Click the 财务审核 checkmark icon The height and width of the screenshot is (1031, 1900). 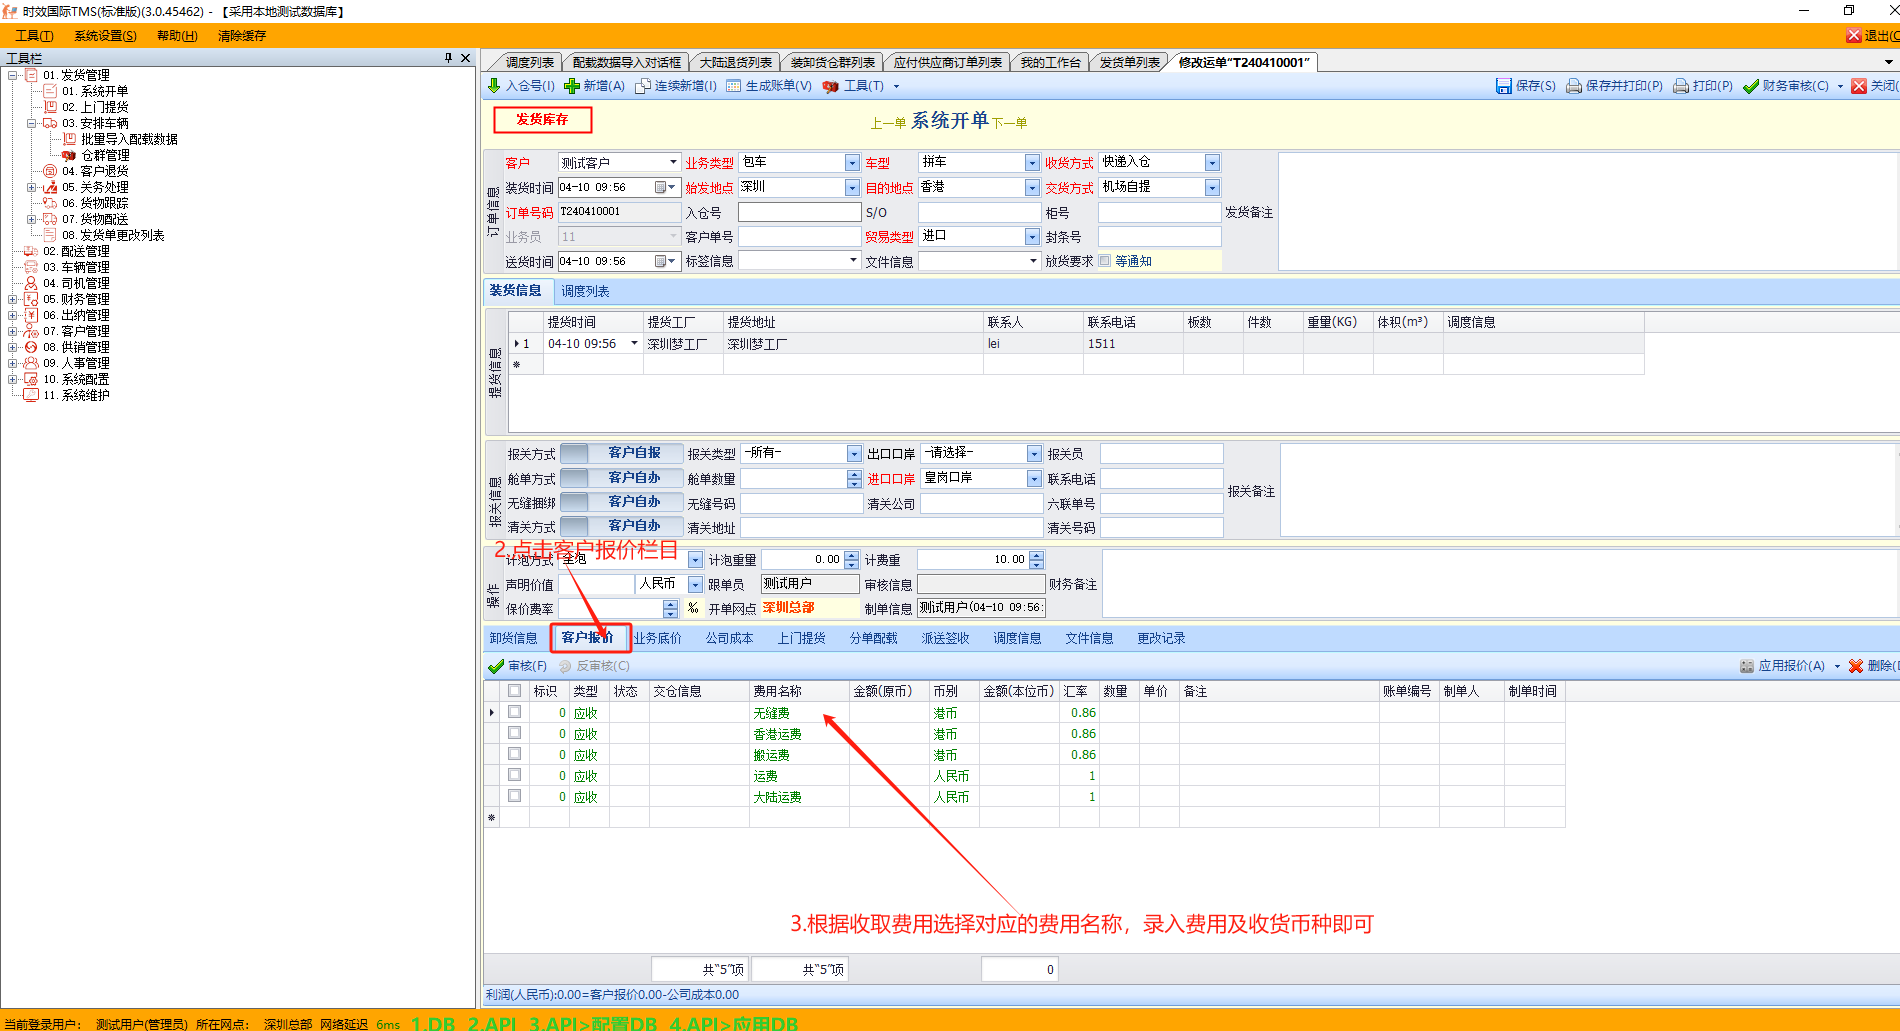[1751, 86]
